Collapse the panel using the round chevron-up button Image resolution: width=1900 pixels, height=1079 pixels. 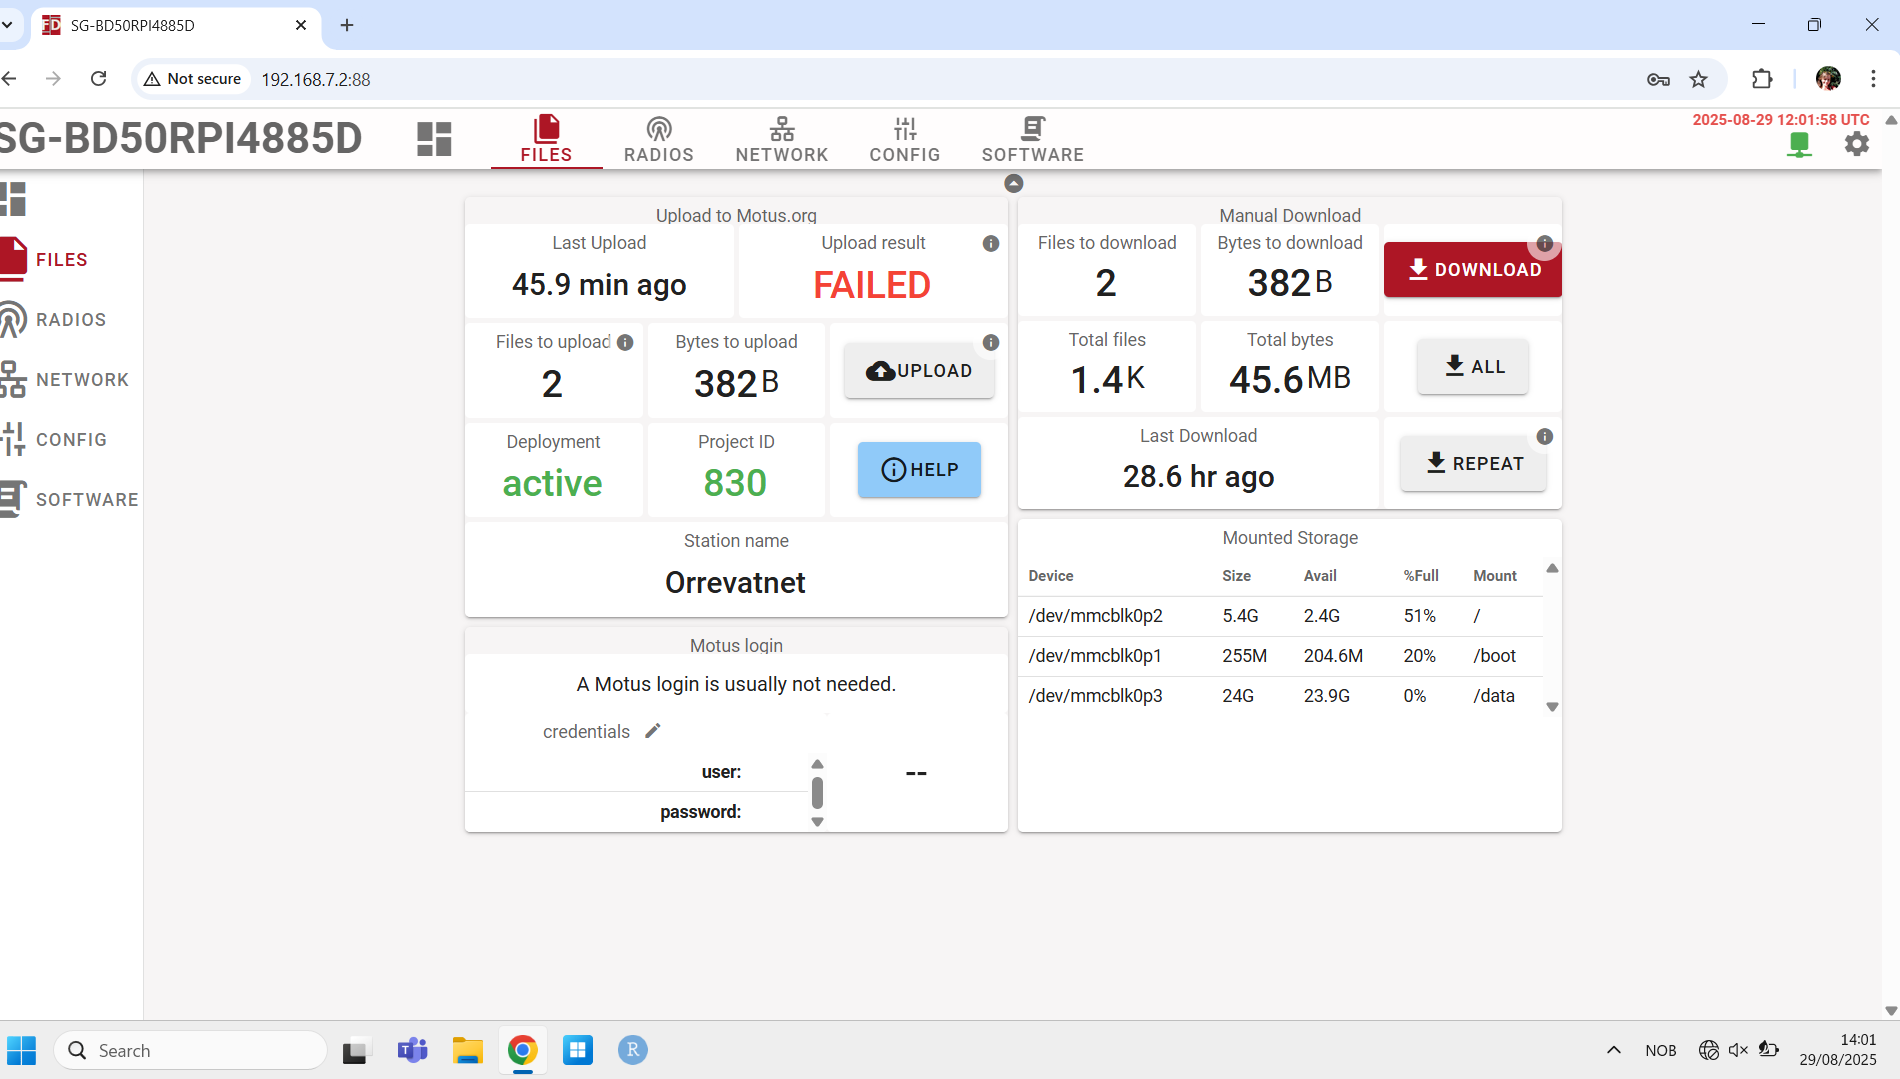coord(1013,183)
